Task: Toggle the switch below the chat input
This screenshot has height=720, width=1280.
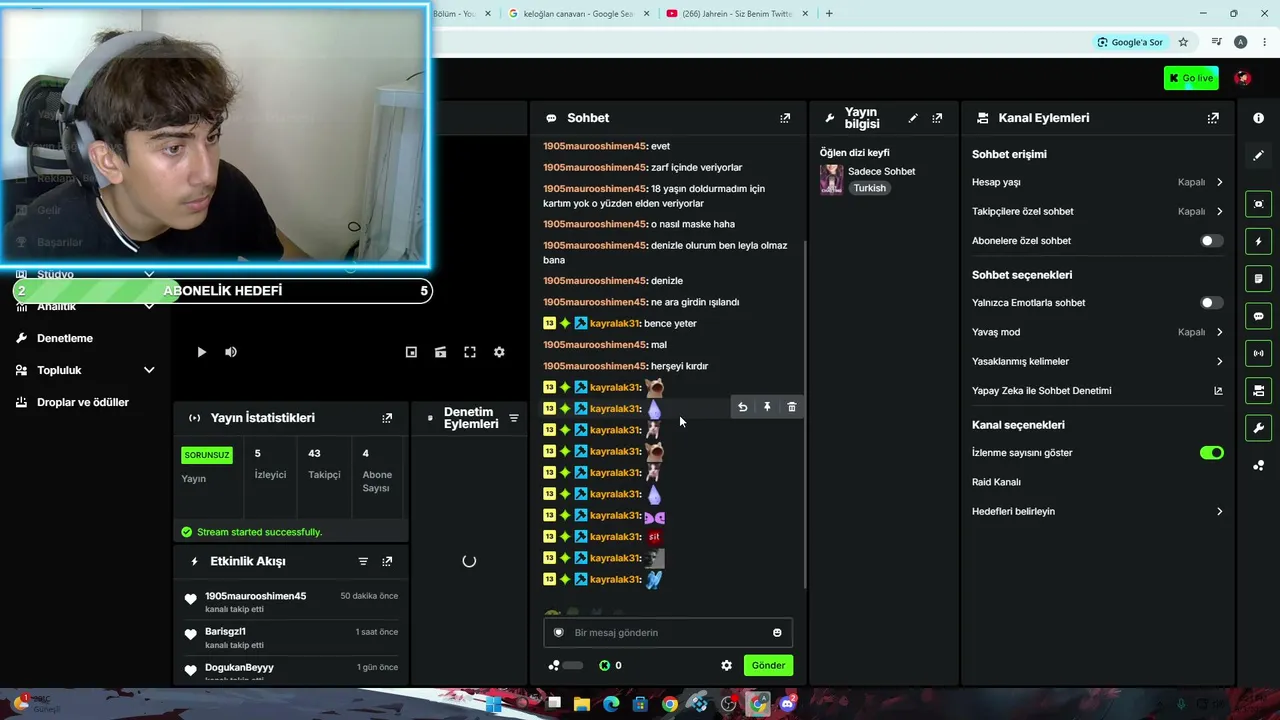Action: click(x=572, y=666)
